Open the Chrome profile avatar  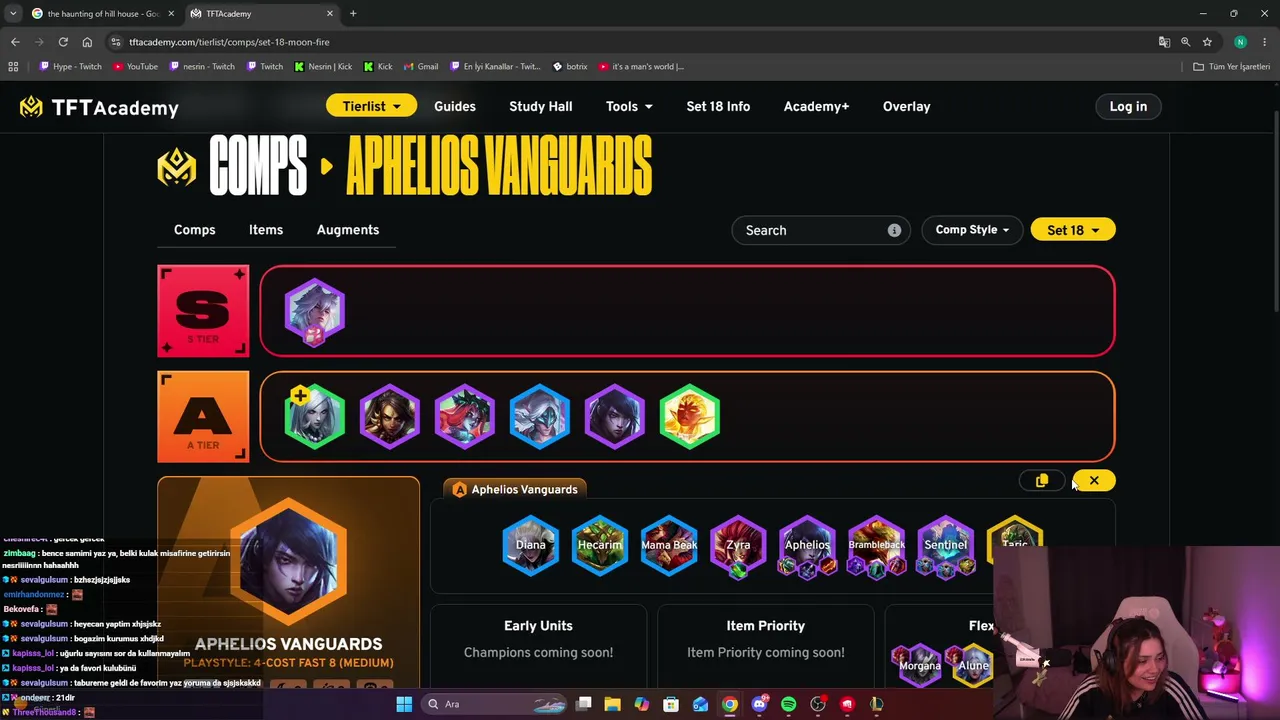pyautogui.click(x=1240, y=42)
